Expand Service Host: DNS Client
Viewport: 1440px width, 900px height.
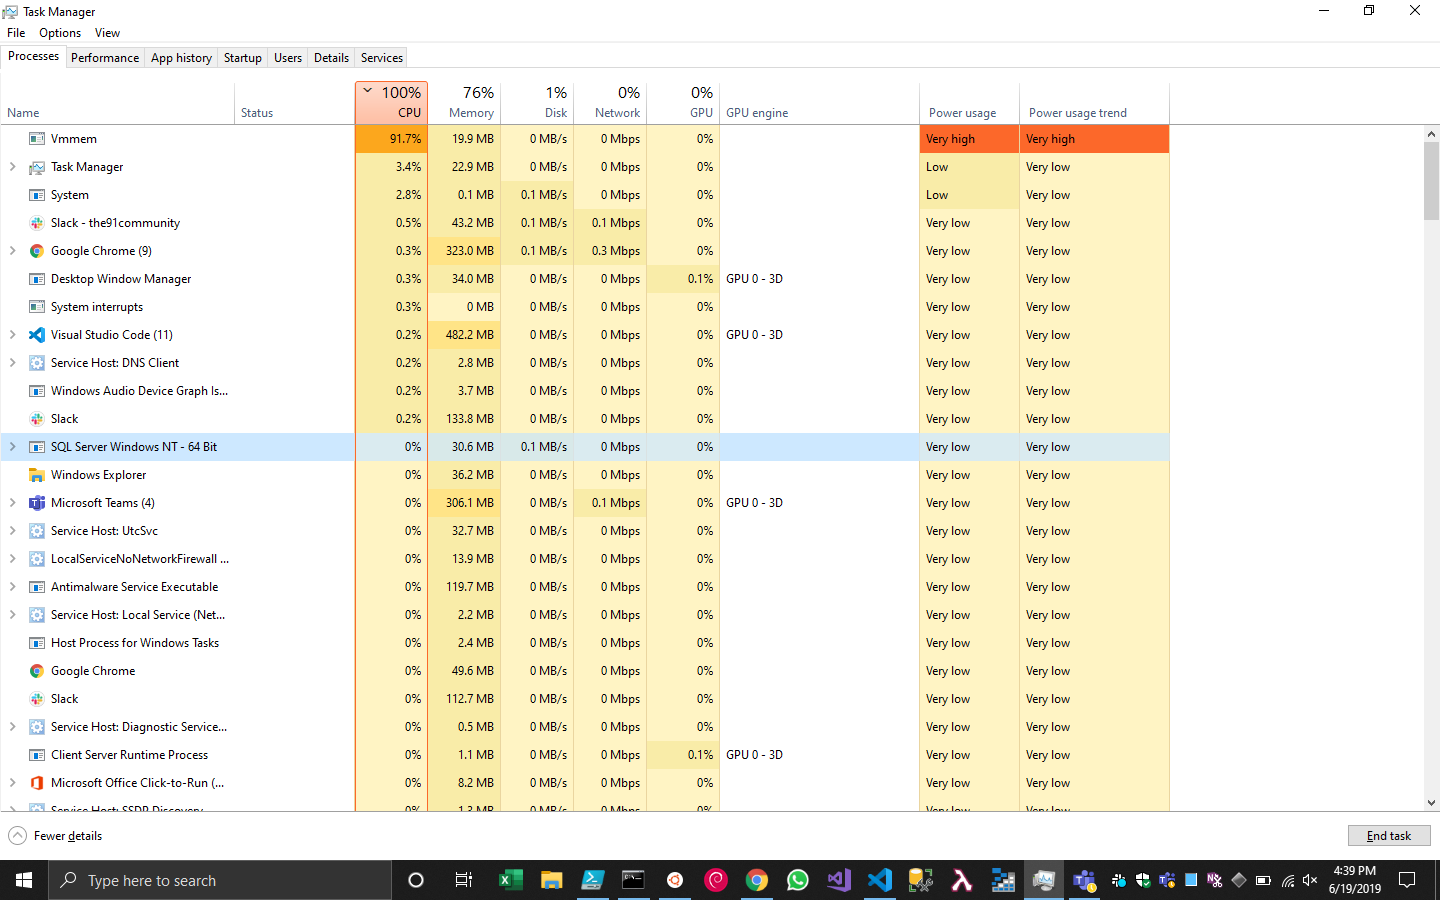[x=12, y=363]
